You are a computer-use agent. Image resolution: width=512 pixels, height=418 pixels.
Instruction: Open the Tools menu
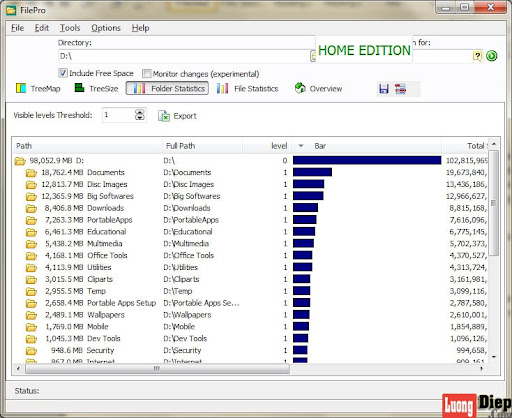pyautogui.click(x=70, y=28)
